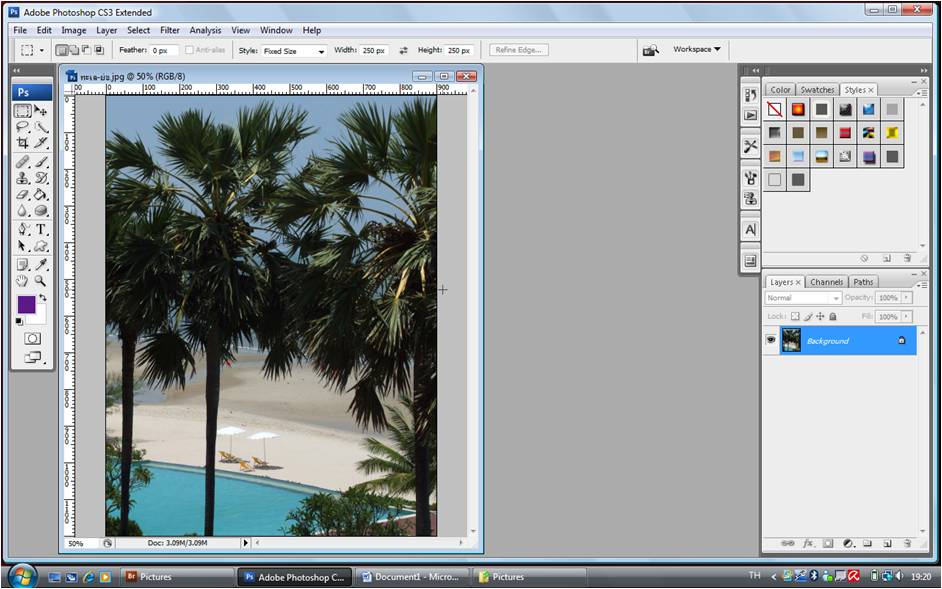
Task: Hide the Background layer with eye icon
Action: coord(771,341)
